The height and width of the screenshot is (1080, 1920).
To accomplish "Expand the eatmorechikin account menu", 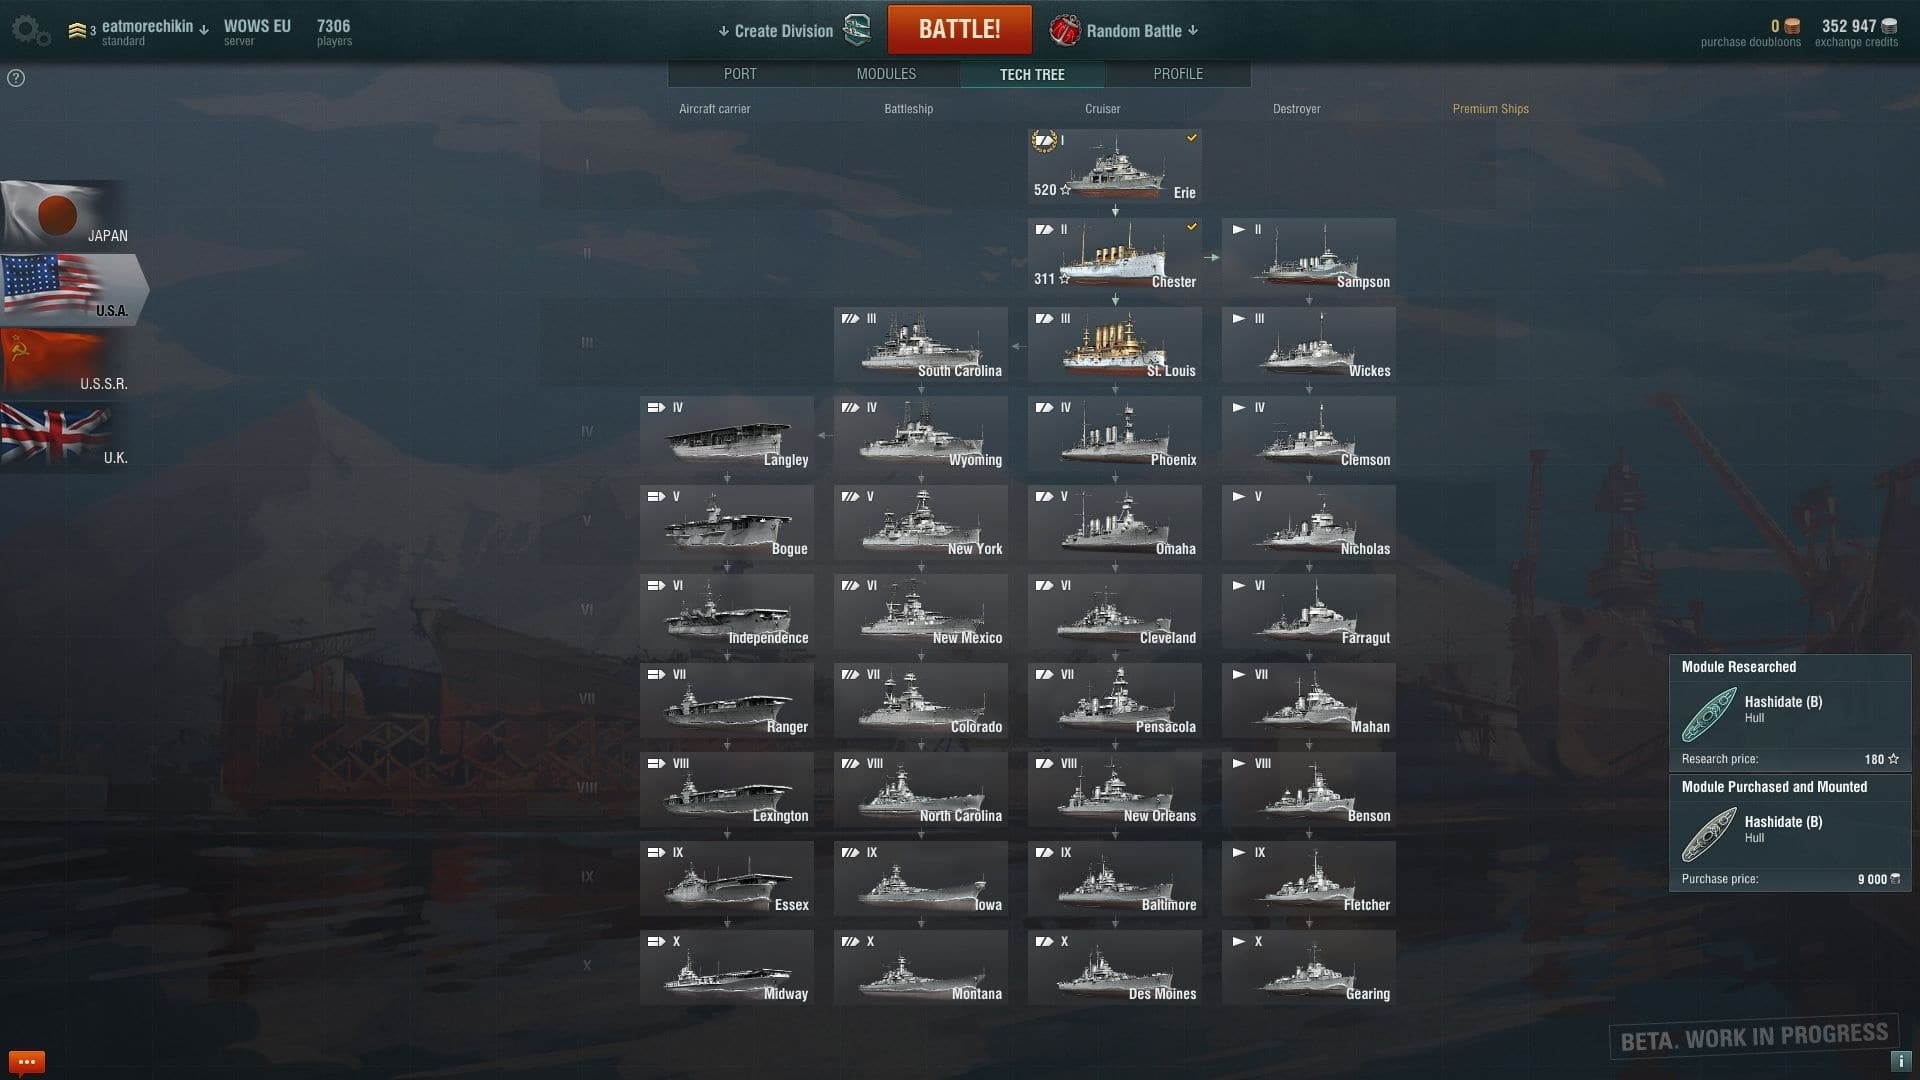I will coord(154,27).
